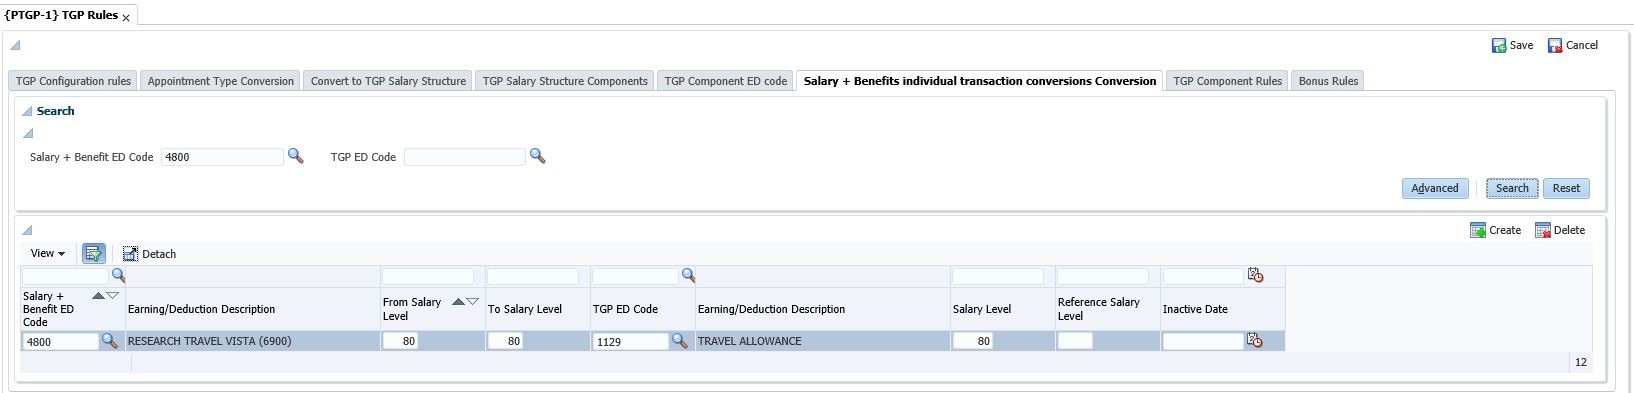Open the Inactive Date calendar picker in row
The width and height of the screenshot is (1634, 393).
tap(1255, 341)
